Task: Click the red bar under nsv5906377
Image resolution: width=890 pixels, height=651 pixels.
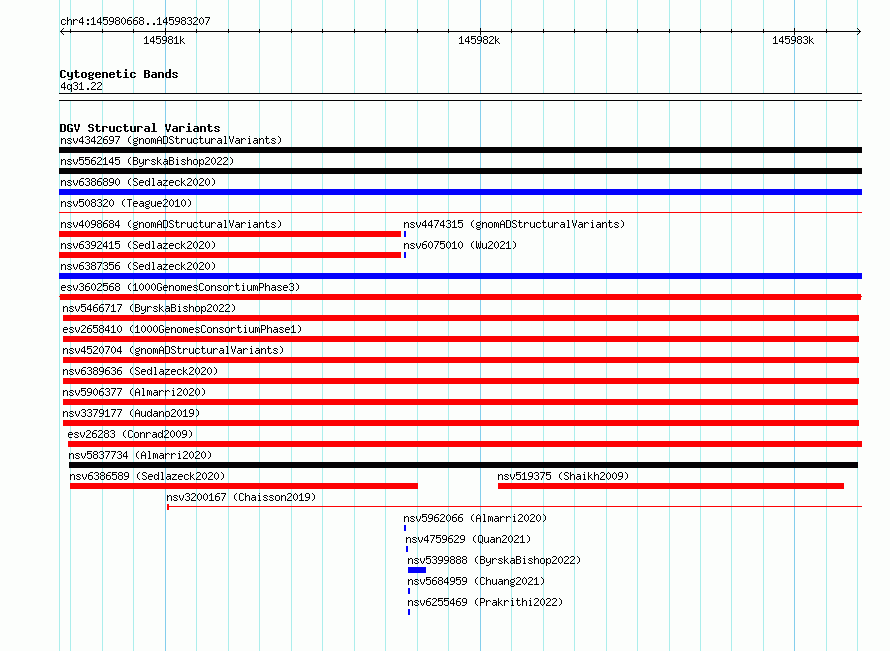Action: (x=460, y=402)
